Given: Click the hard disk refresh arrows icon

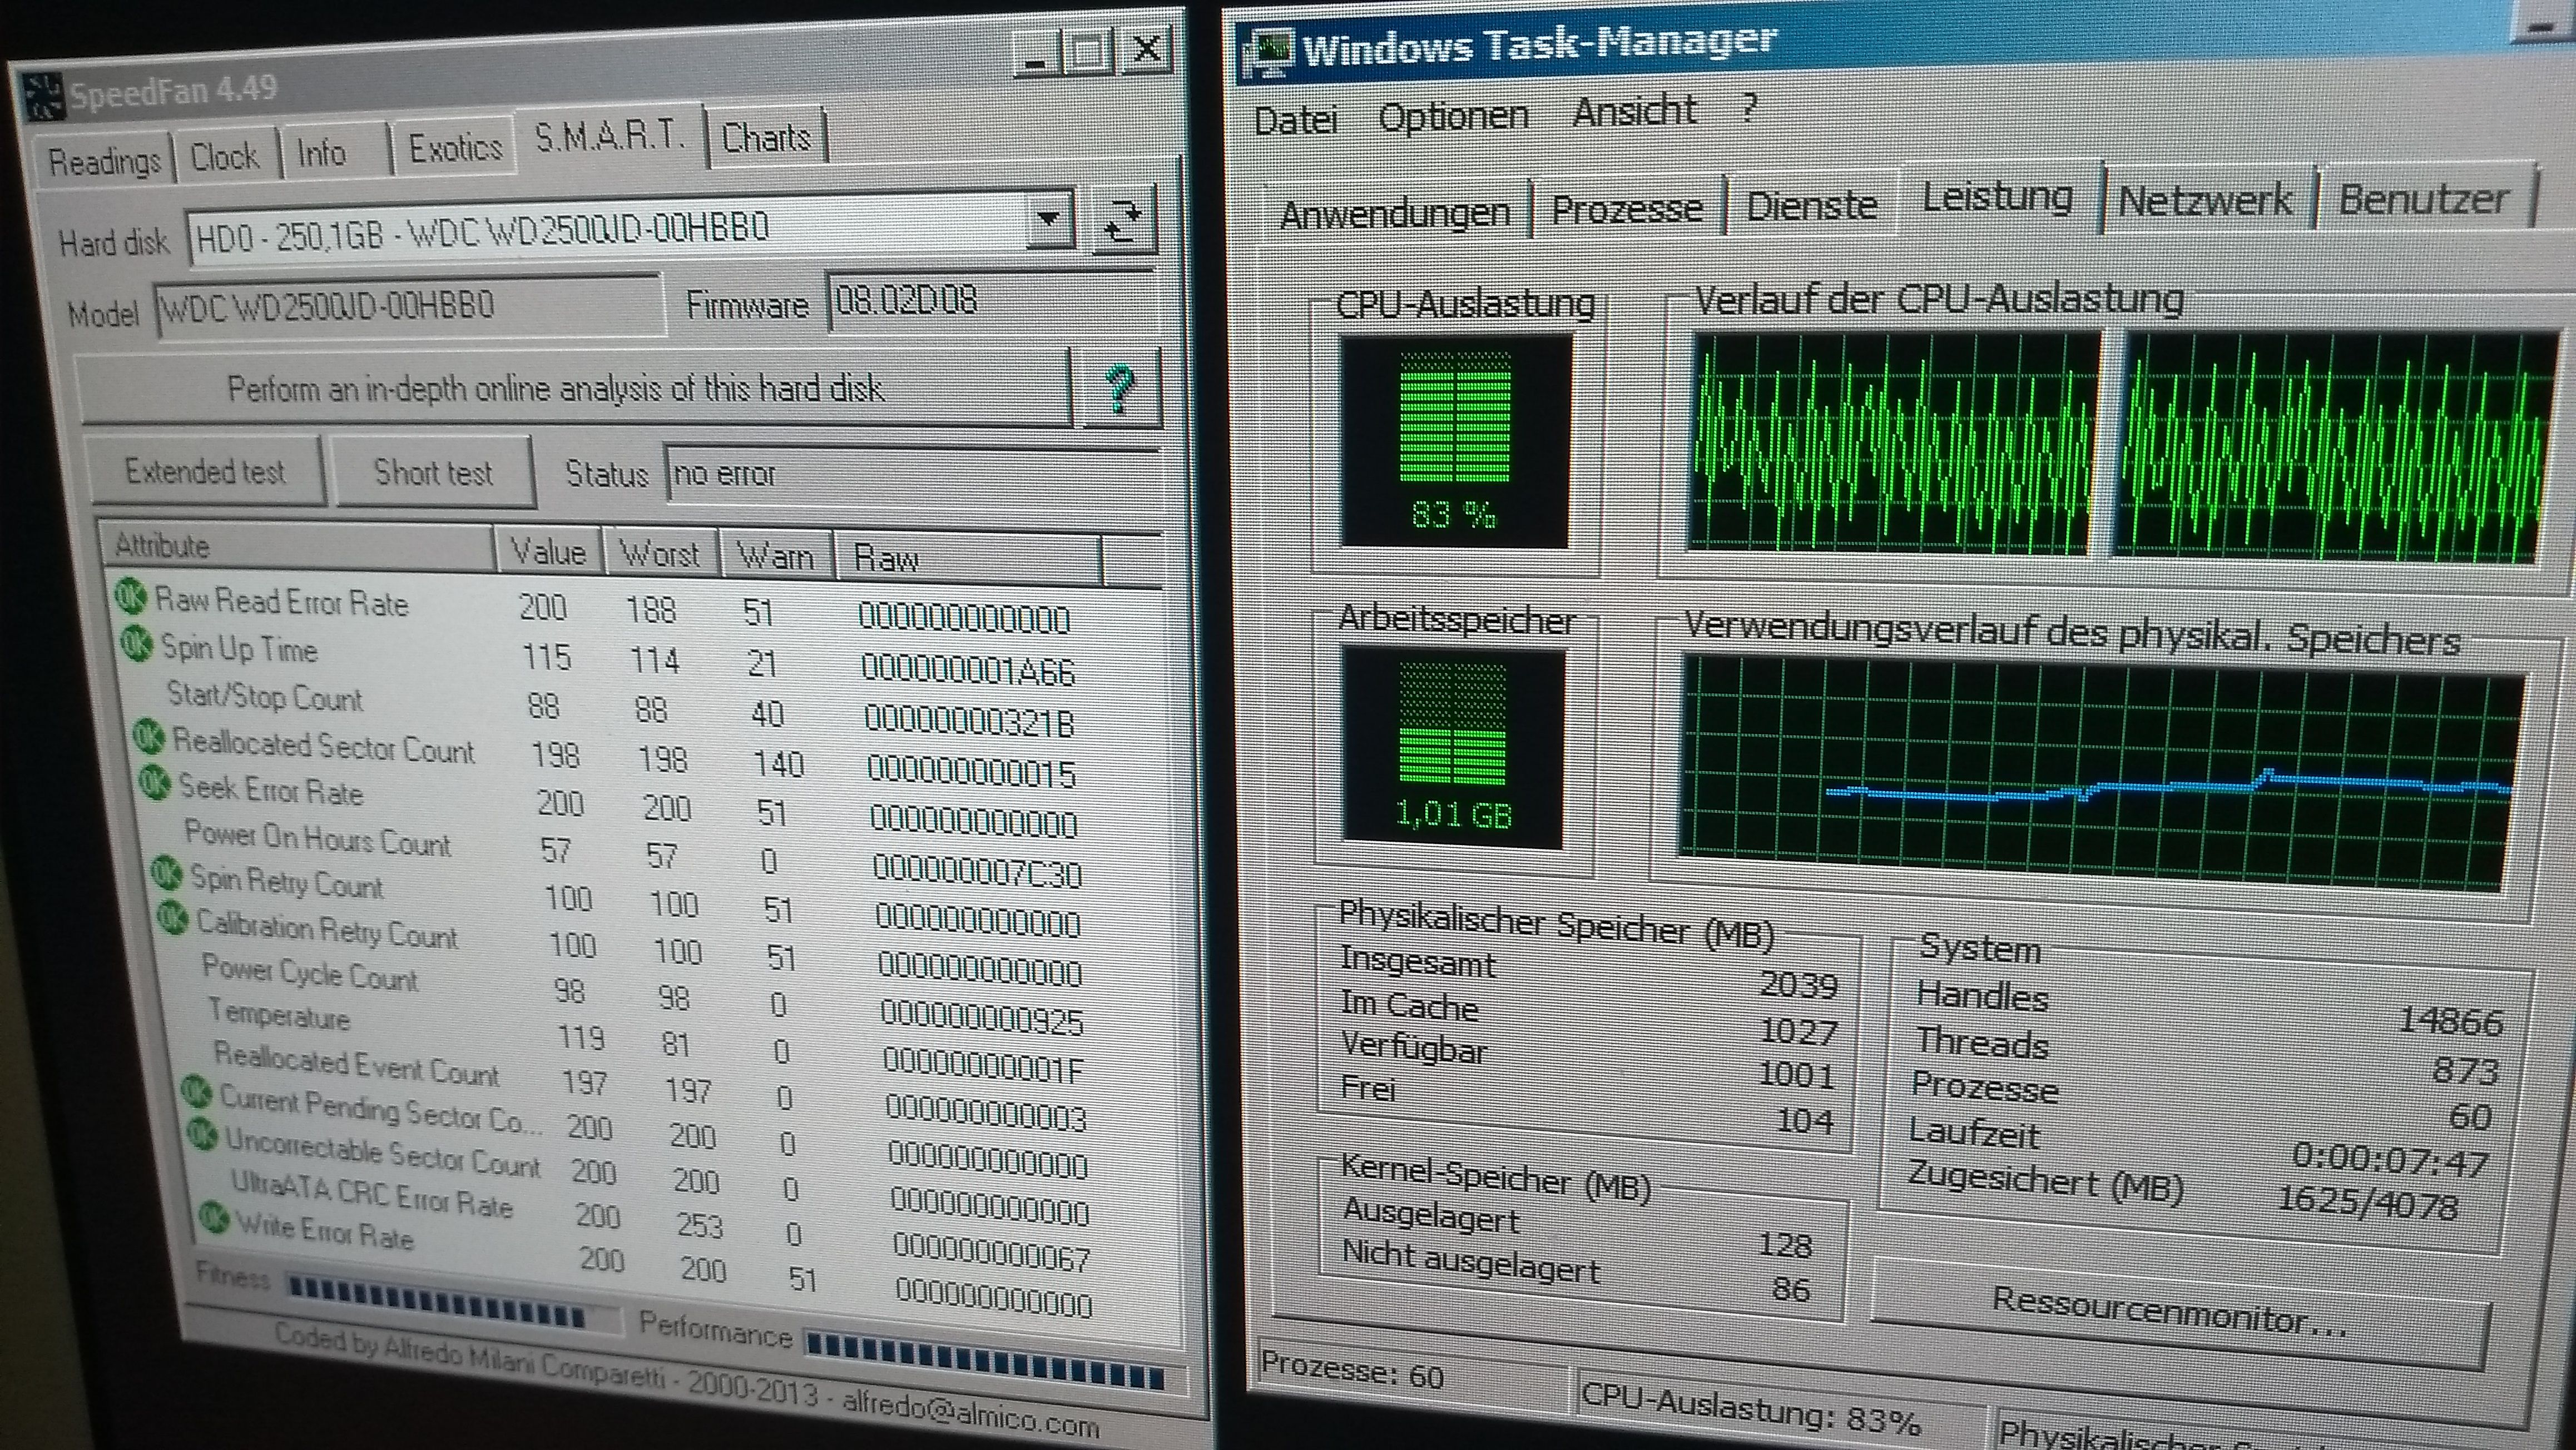Looking at the screenshot, I should [1124, 221].
